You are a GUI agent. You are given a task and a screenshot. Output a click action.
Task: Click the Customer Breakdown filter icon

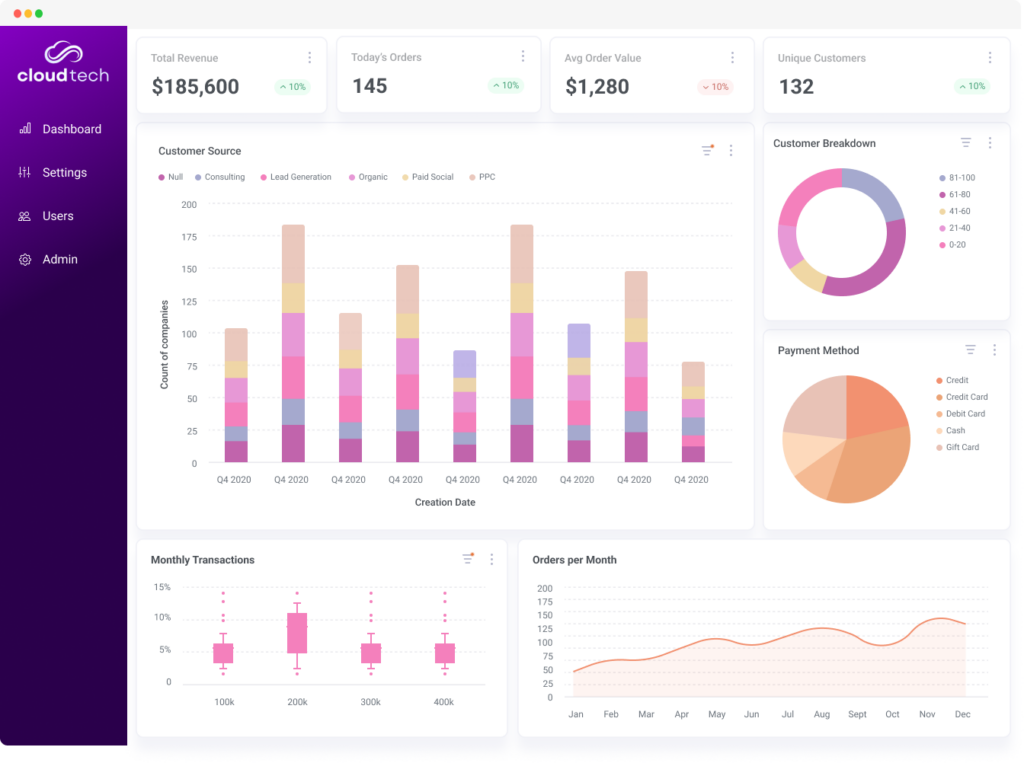coord(966,143)
